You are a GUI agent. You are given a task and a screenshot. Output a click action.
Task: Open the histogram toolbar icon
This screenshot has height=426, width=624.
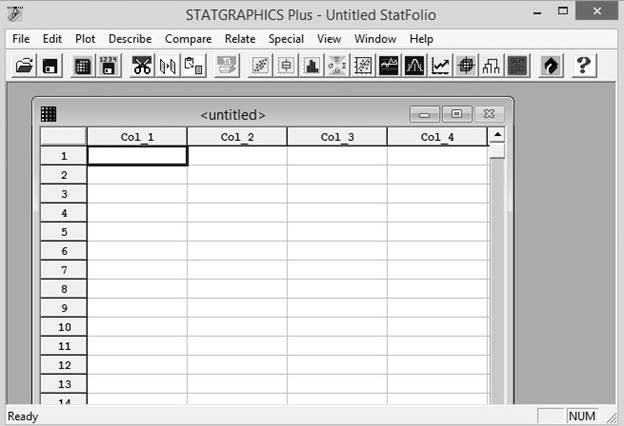311,65
